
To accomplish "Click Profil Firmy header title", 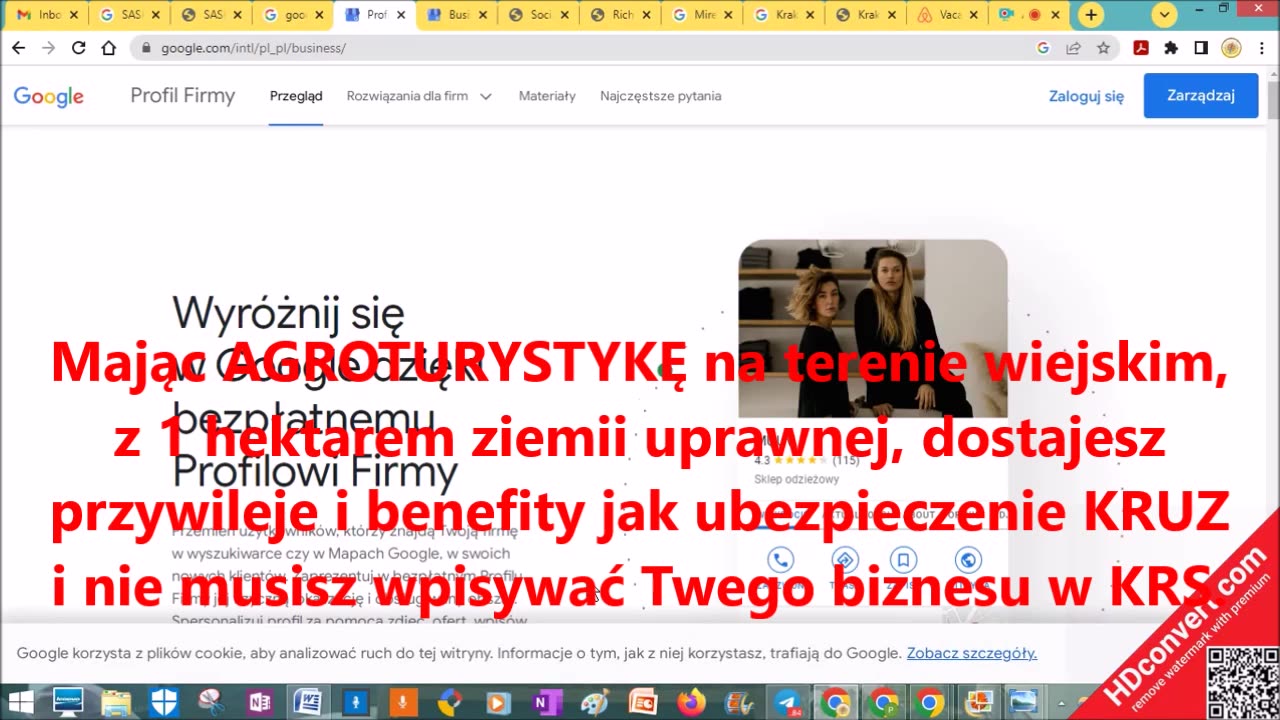I will click(183, 96).
